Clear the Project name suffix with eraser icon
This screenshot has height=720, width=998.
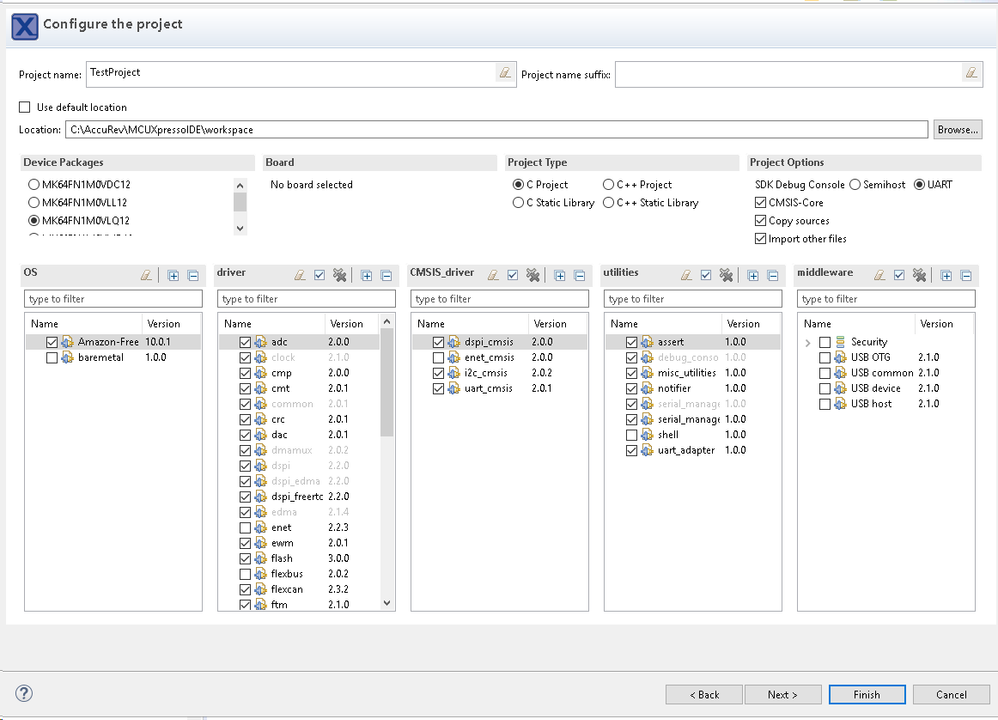click(x=970, y=73)
